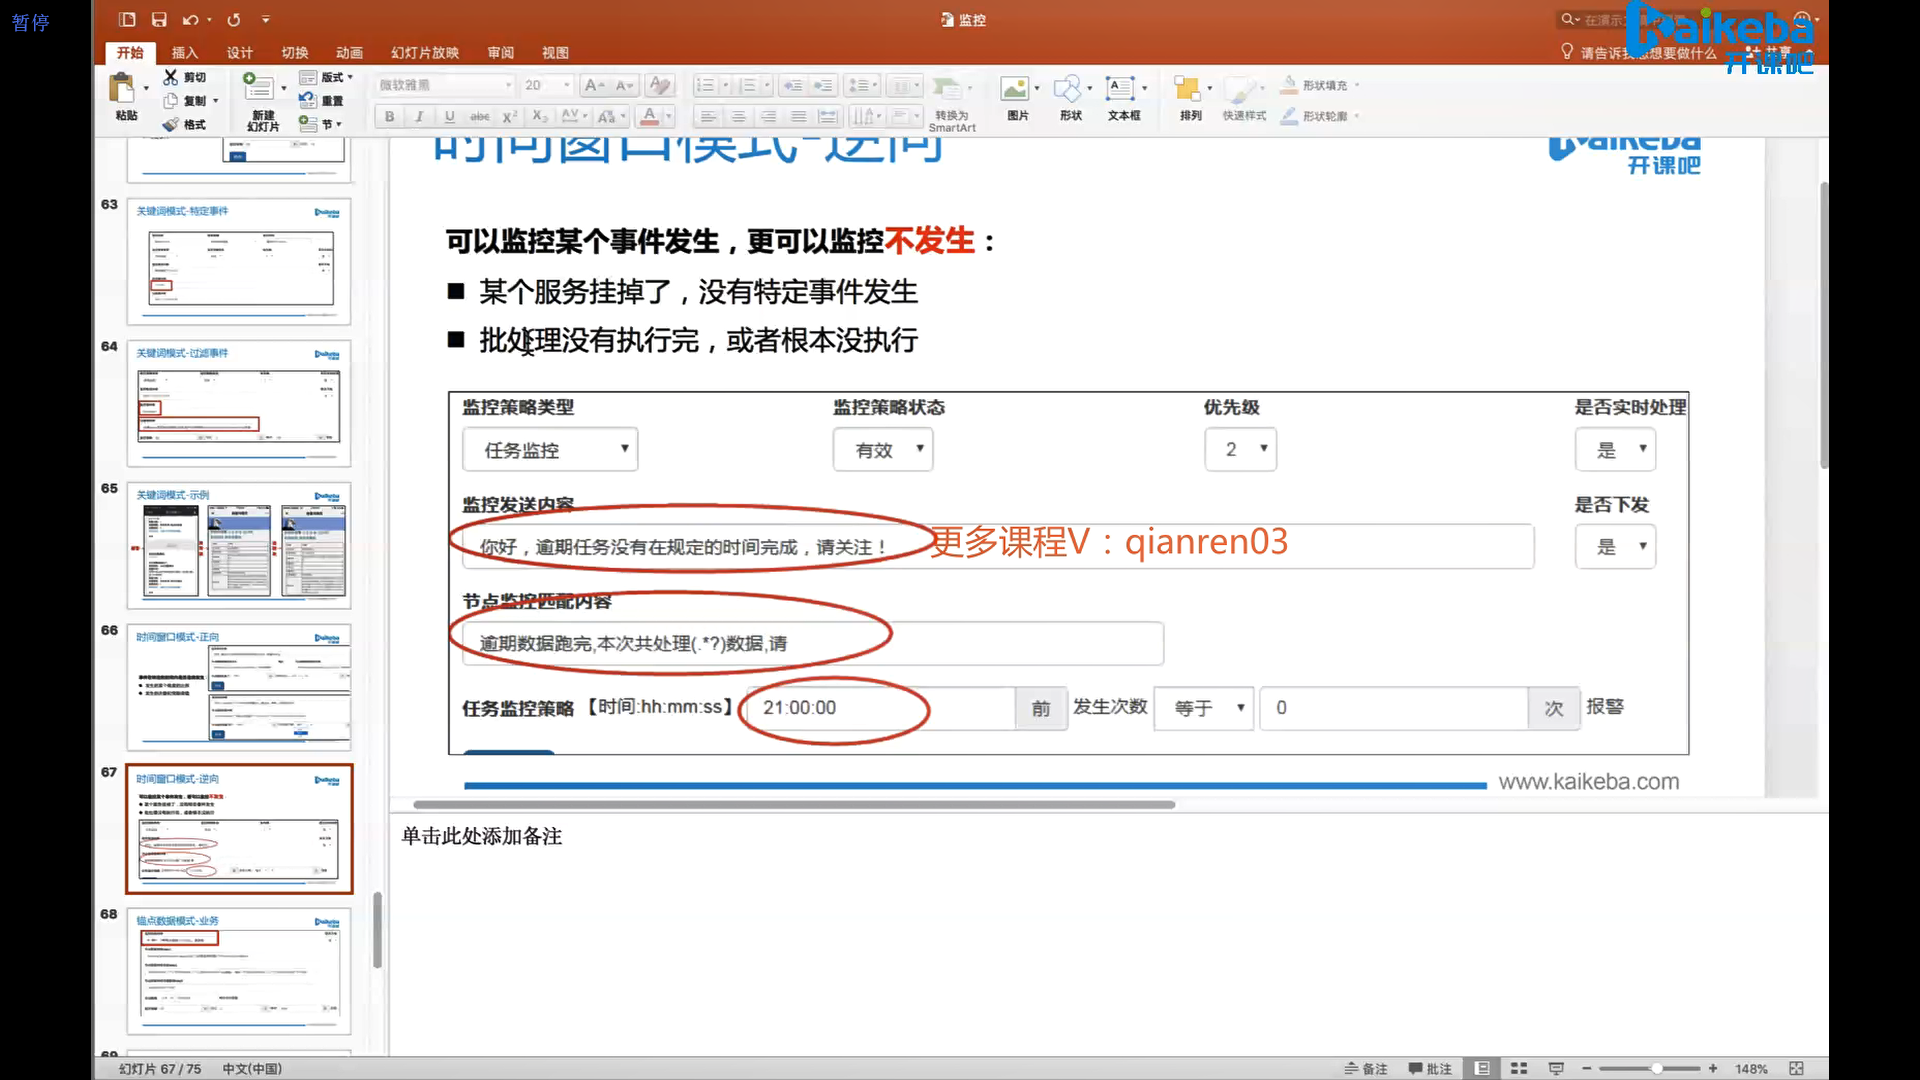Viewport: 1920px width, 1080px height.
Task: Open the Section (节) dropdown
Action: coord(339,124)
